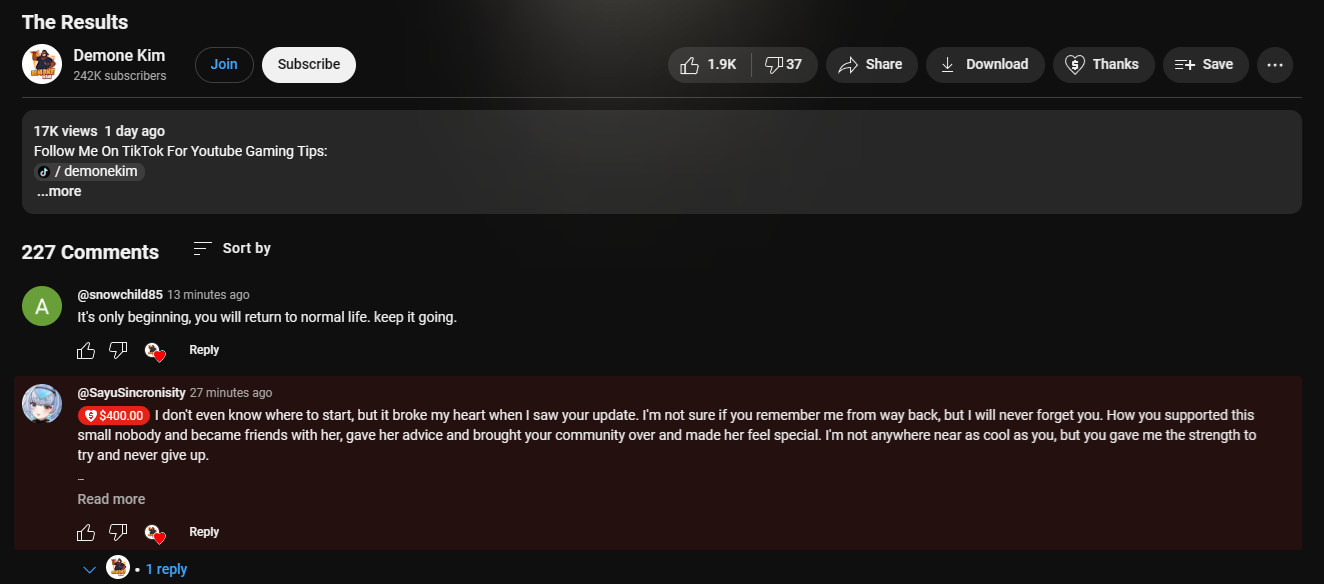This screenshot has width=1324, height=584.
Task: Expand SayuSincronisity's comment via Read more
Action: click(111, 499)
